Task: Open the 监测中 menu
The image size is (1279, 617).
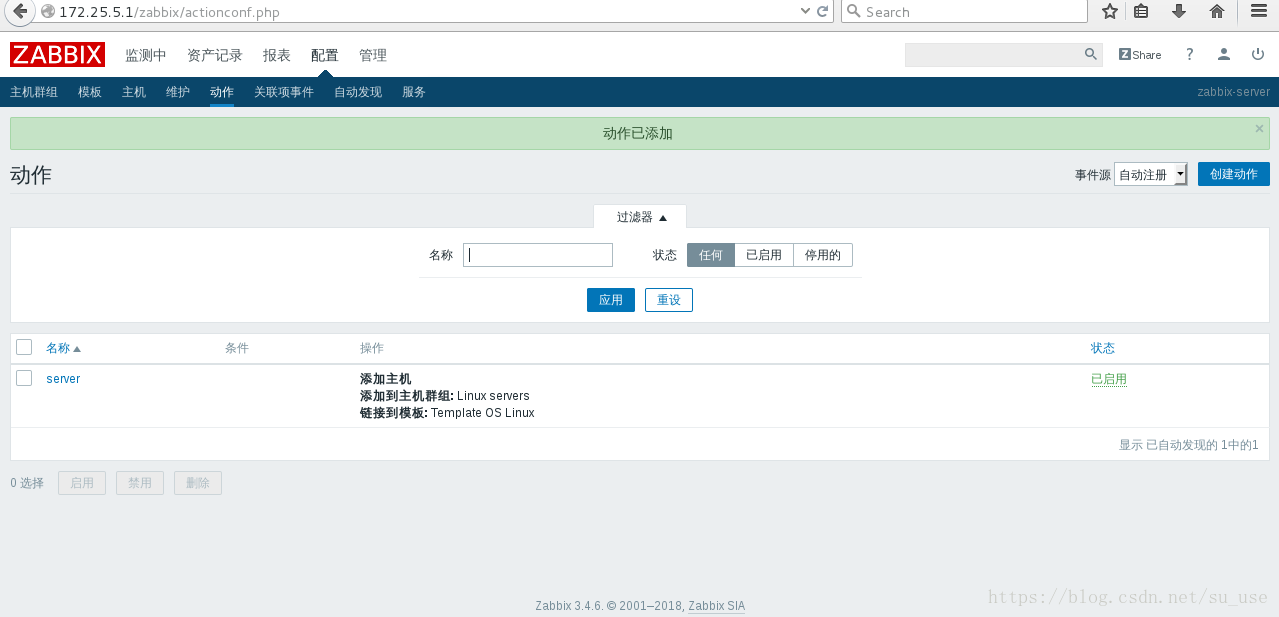Action: coord(146,55)
